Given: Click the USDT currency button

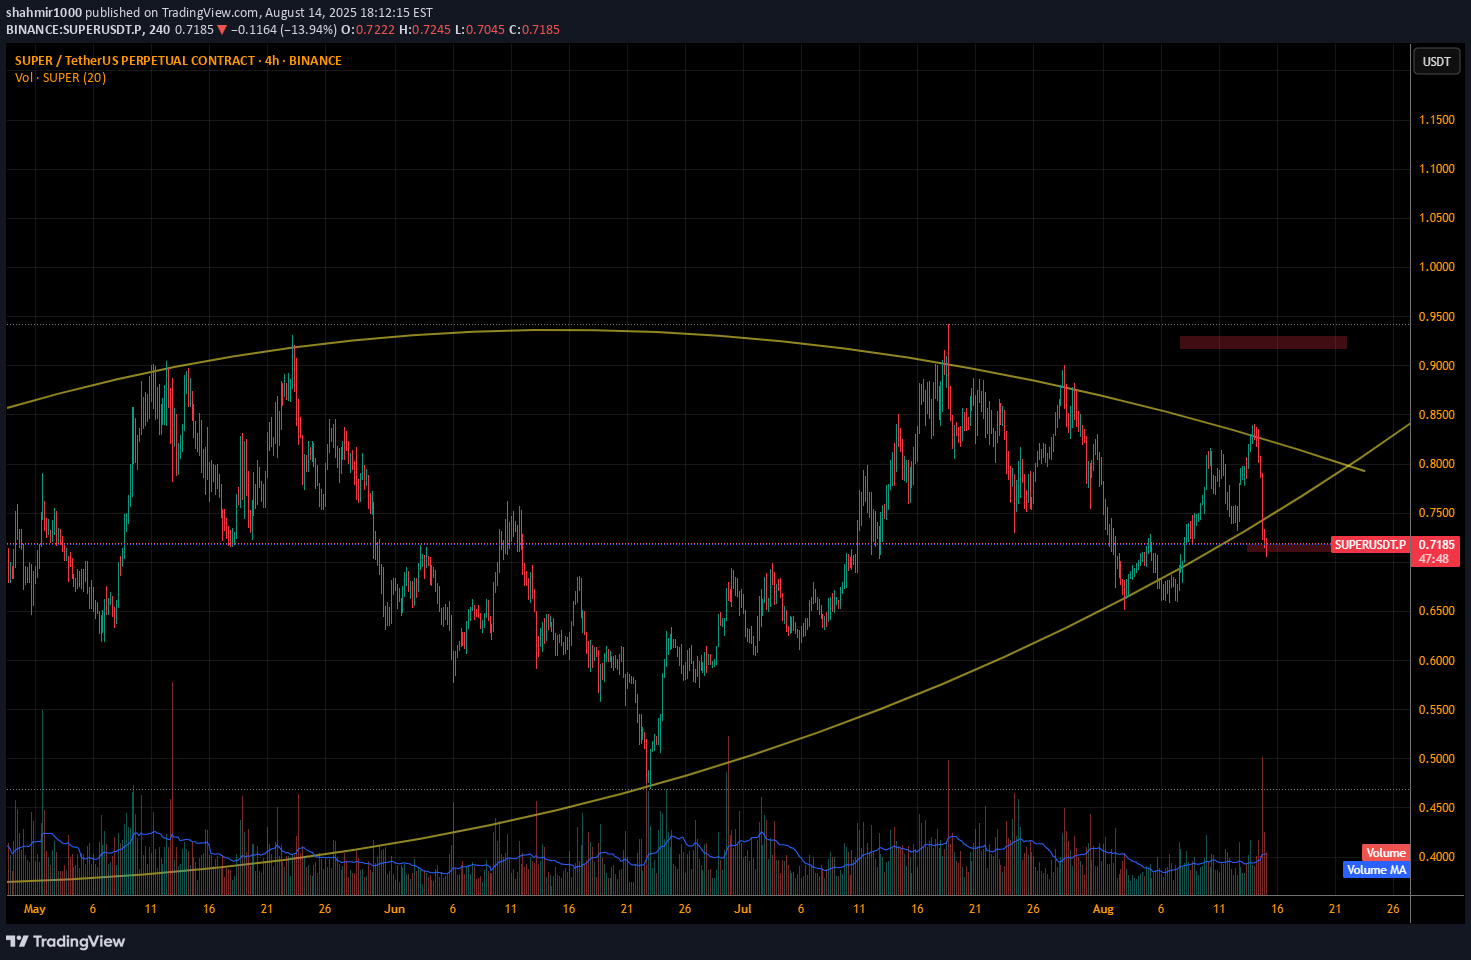Looking at the screenshot, I should pos(1436,61).
